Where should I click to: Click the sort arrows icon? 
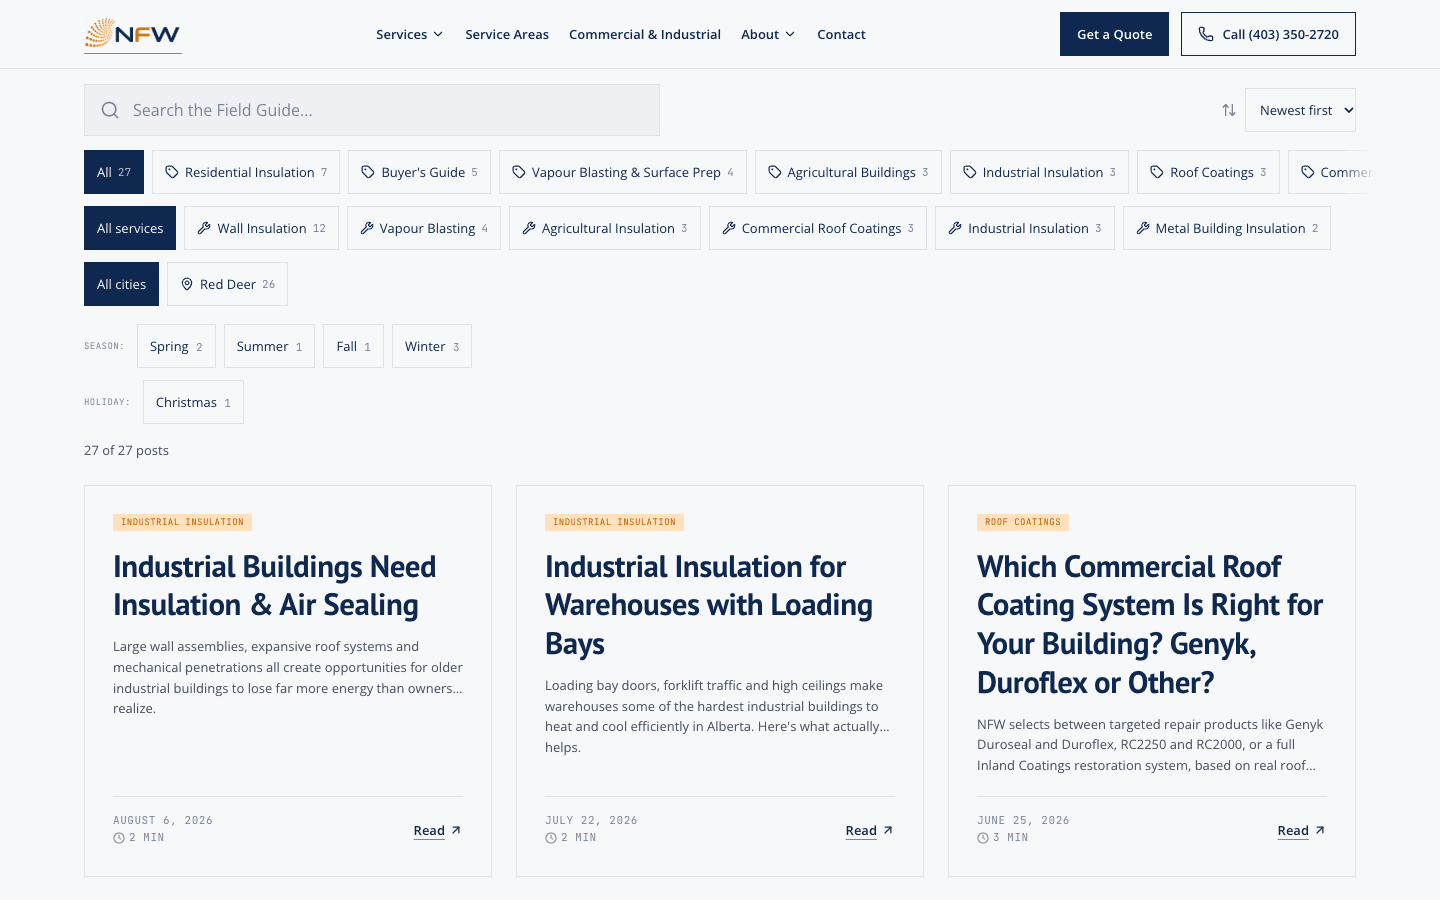1229,110
